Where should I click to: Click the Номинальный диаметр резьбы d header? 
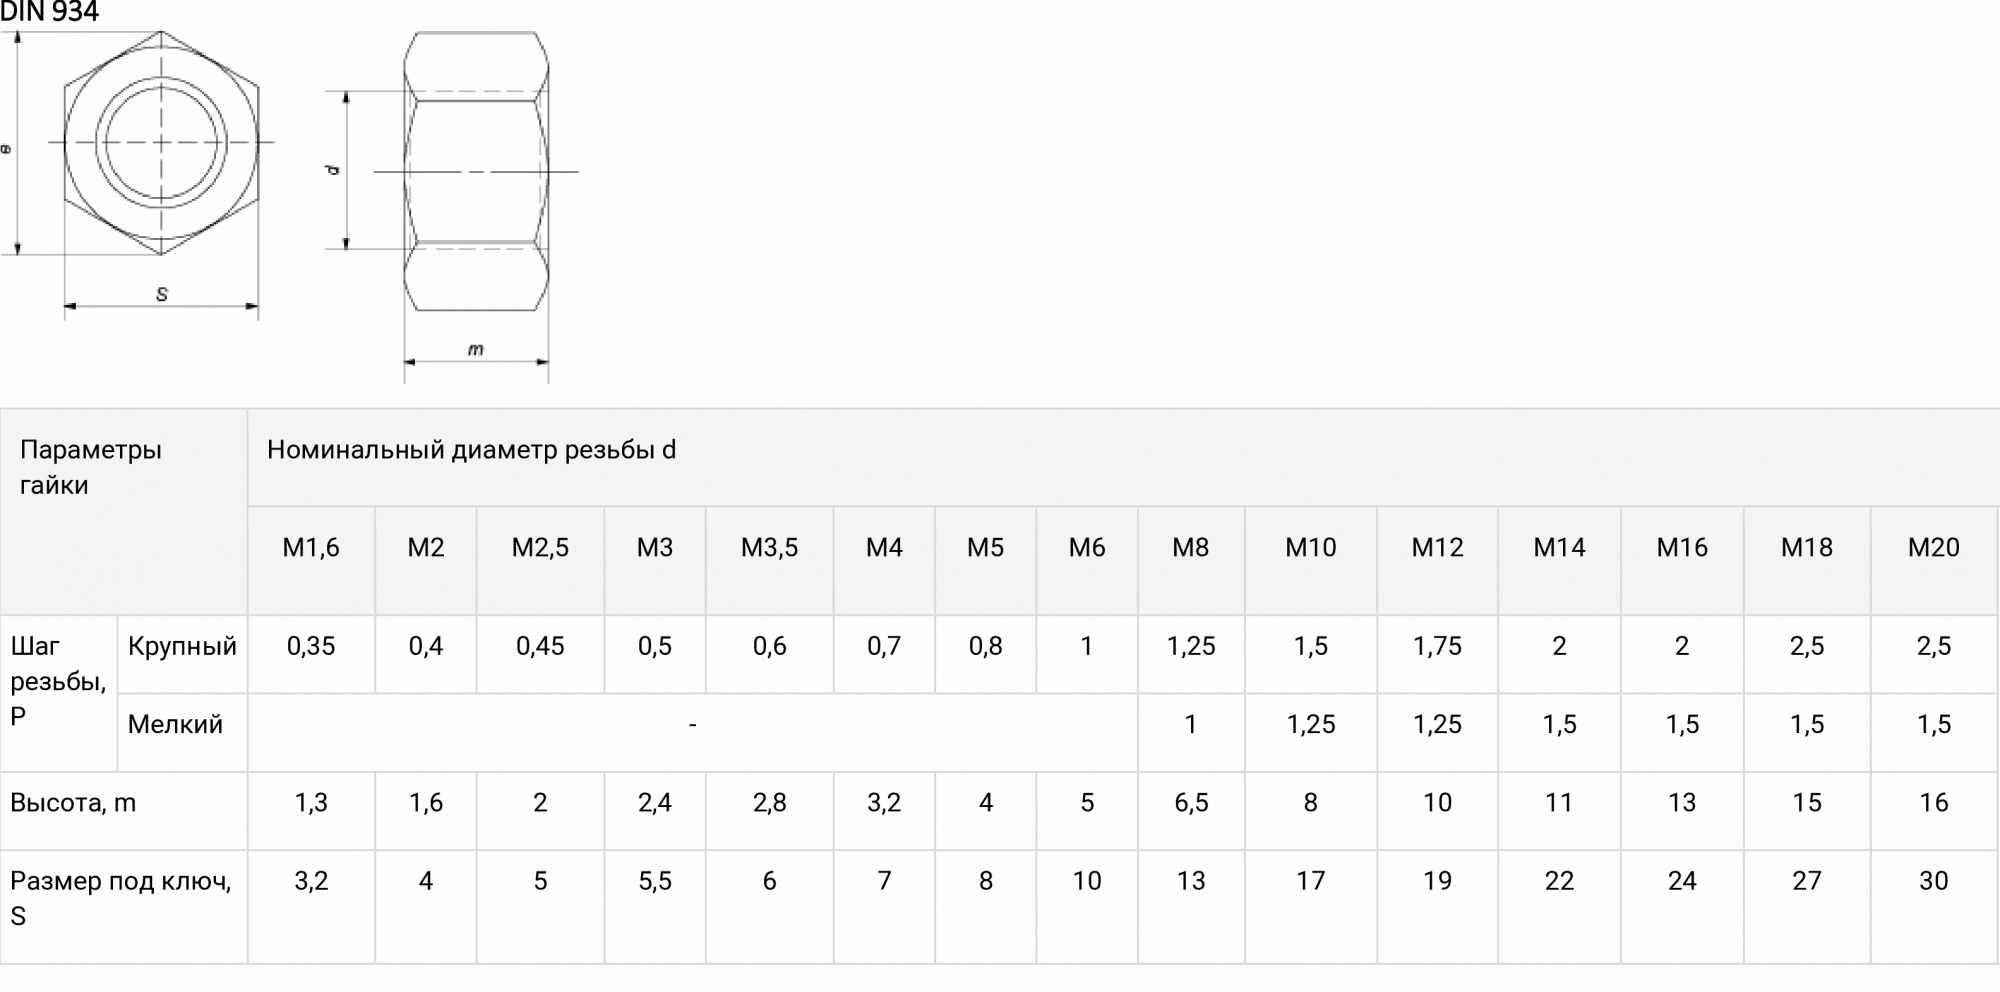click(471, 450)
